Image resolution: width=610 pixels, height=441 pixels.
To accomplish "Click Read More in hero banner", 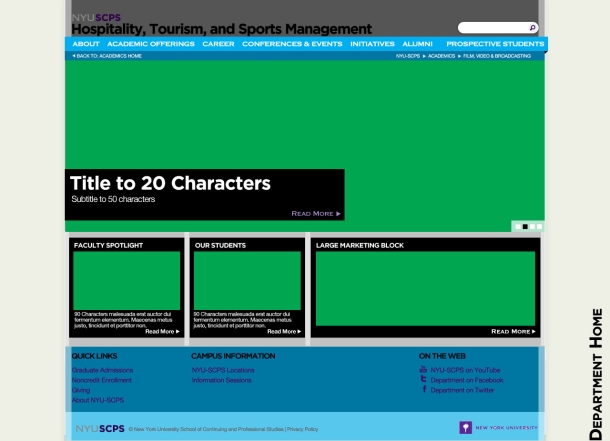I will click(x=316, y=214).
